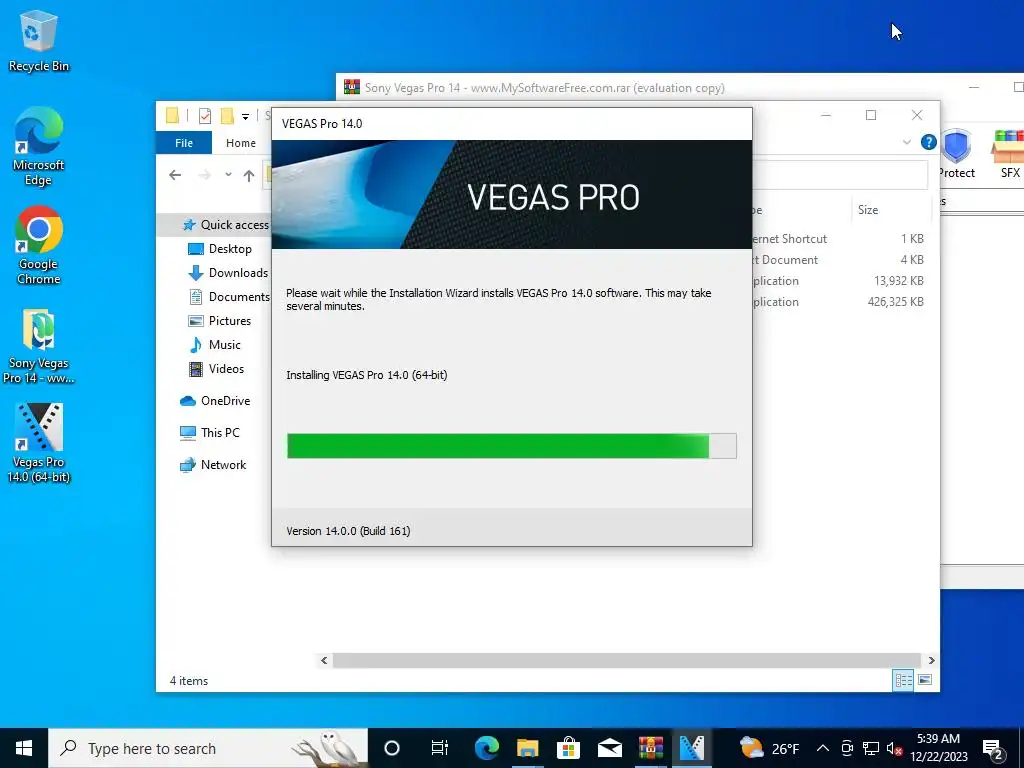The height and width of the screenshot is (768, 1024).
Task: Click the WinRAR Protect toolbar icon
Action: [956, 154]
